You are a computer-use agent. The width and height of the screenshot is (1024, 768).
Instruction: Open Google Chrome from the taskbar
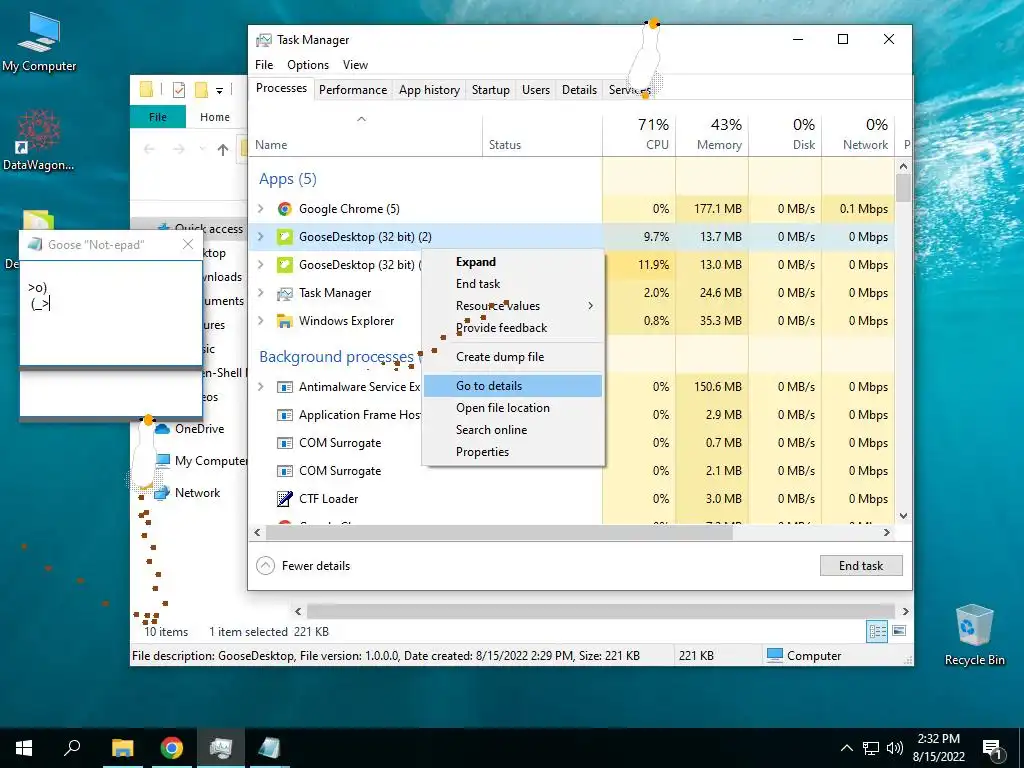point(172,748)
